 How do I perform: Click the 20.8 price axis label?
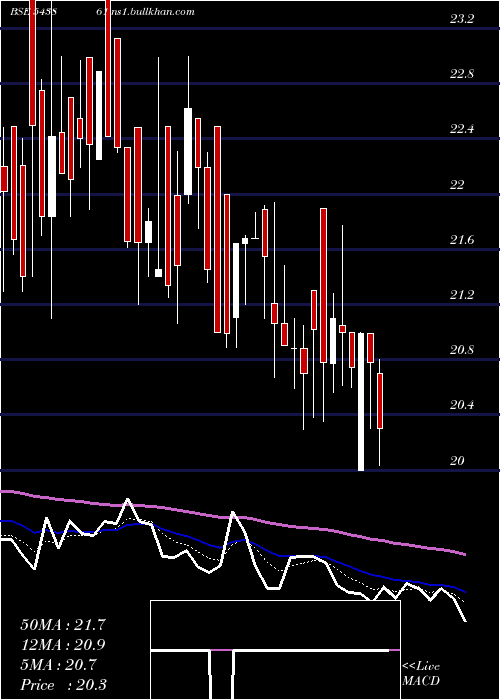click(x=462, y=350)
